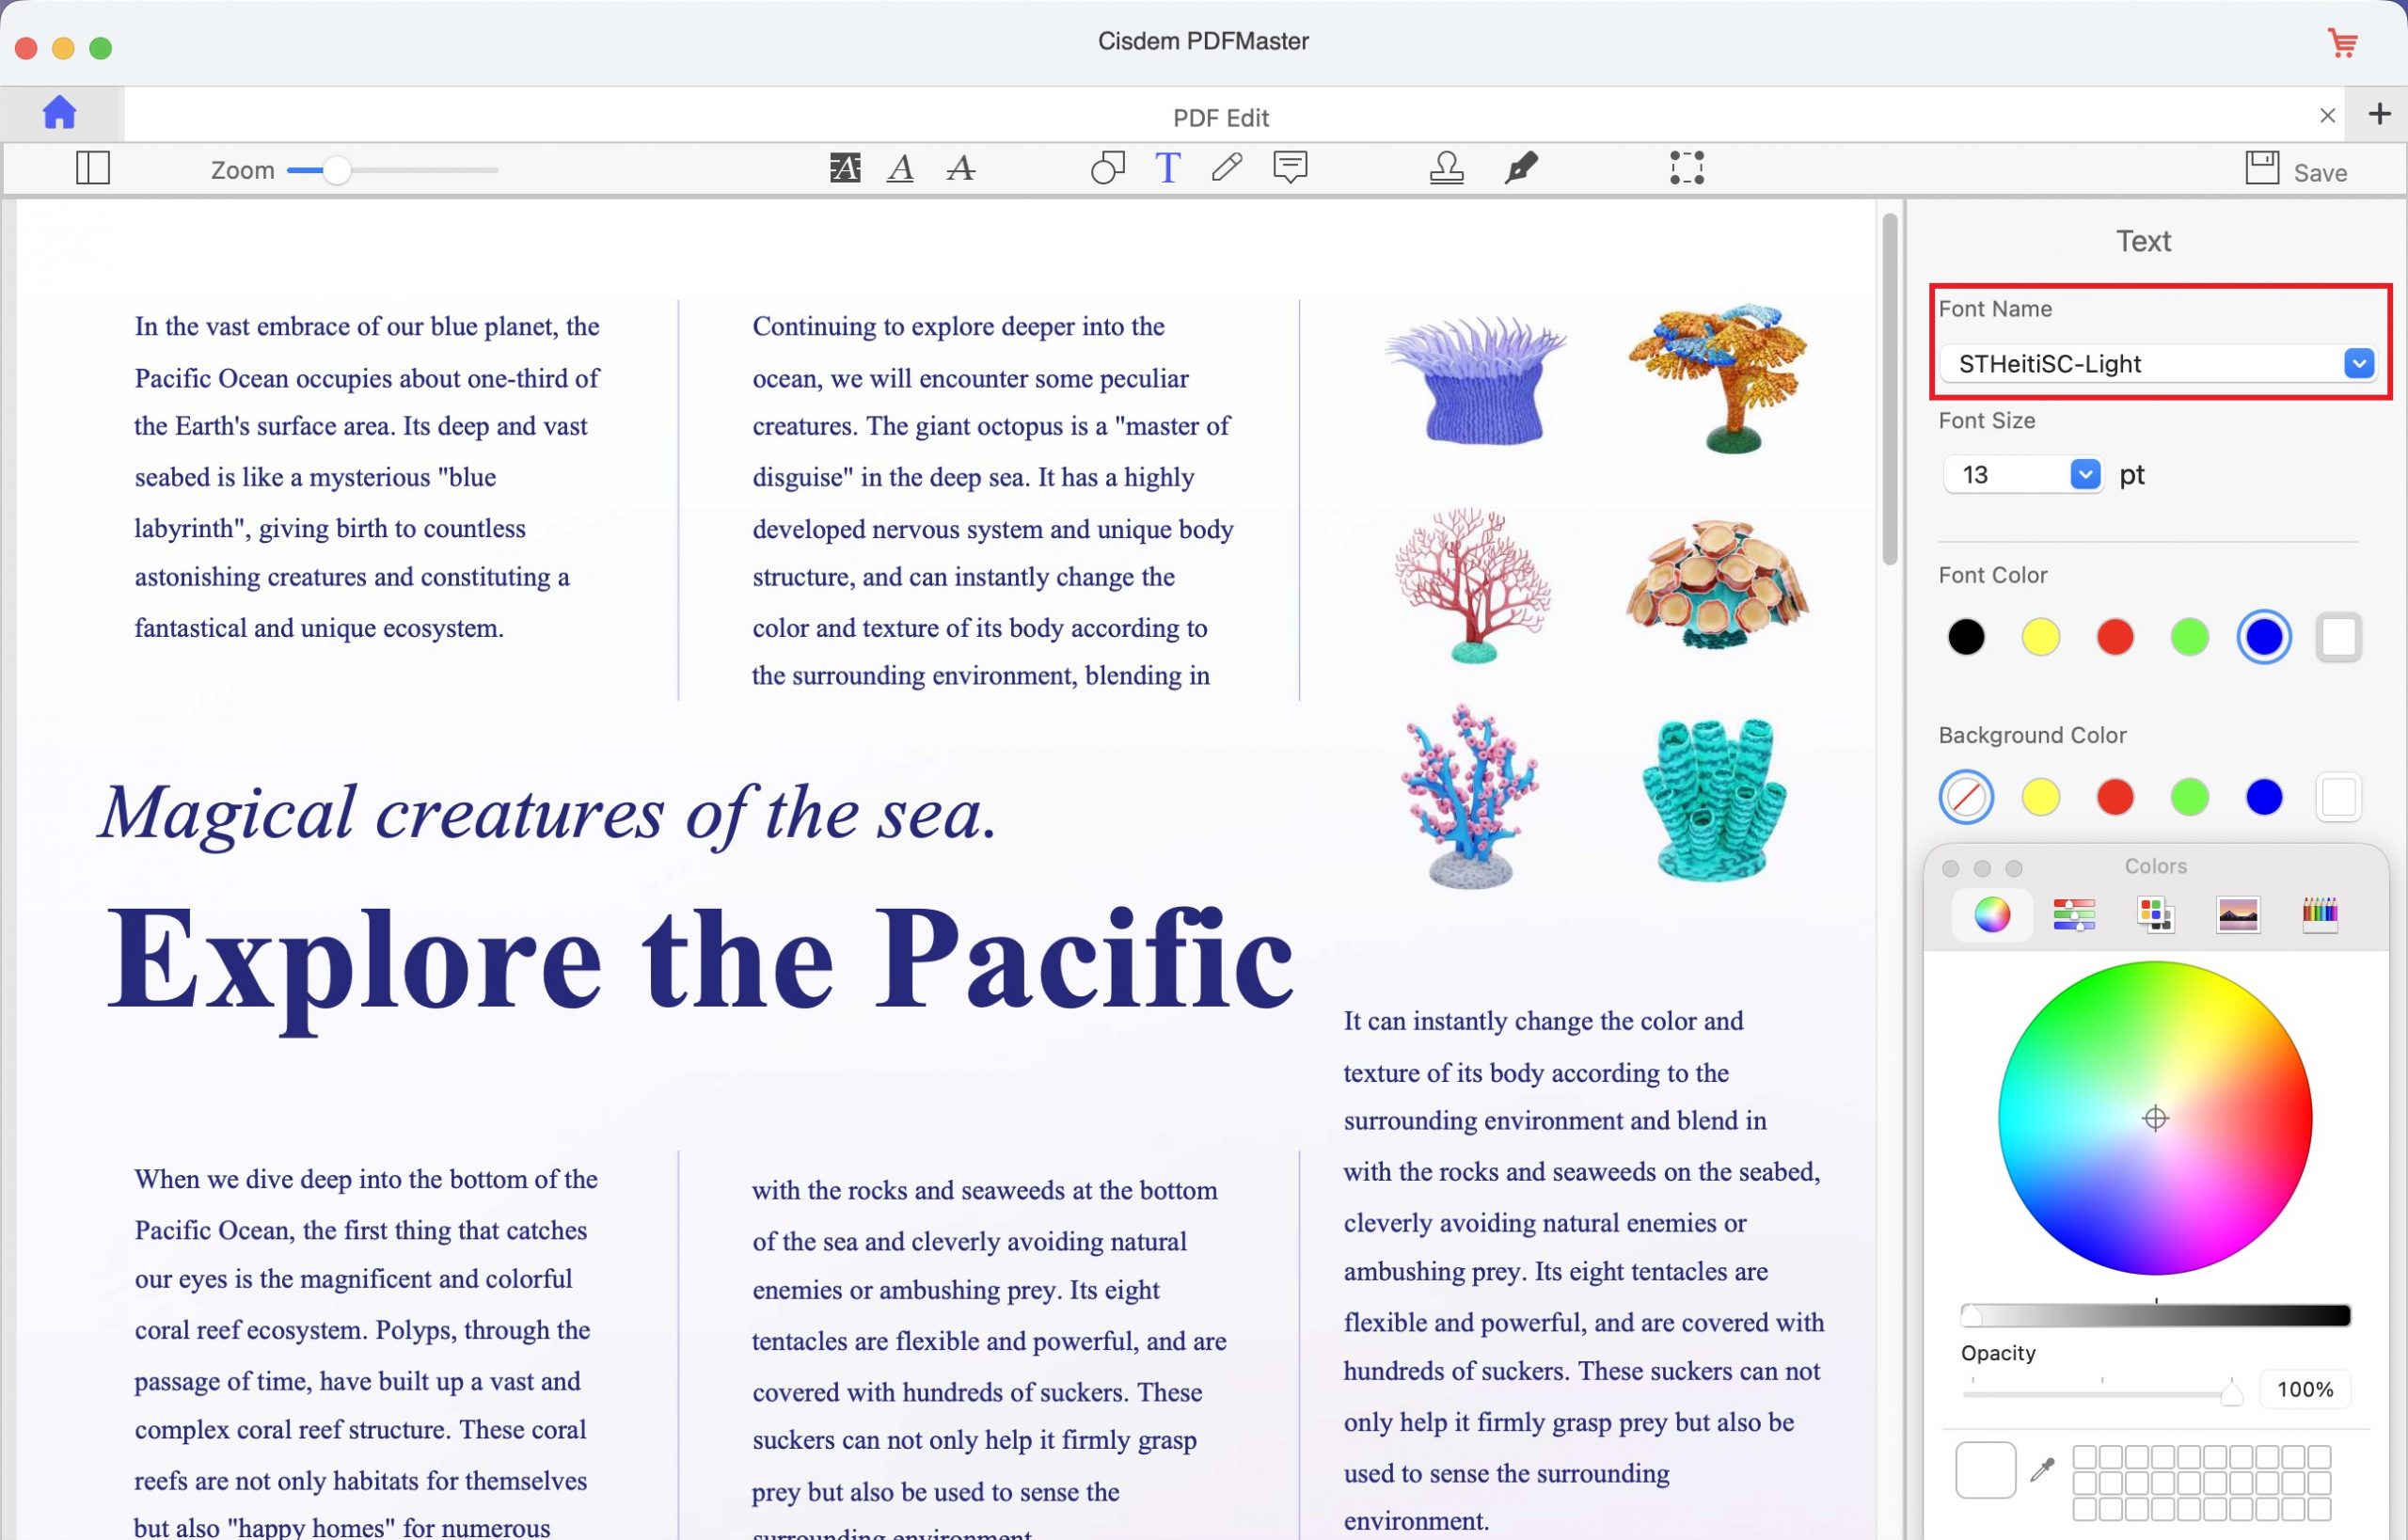Set font color to red
This screenshot has height=1540, width=2408.
2115,637
